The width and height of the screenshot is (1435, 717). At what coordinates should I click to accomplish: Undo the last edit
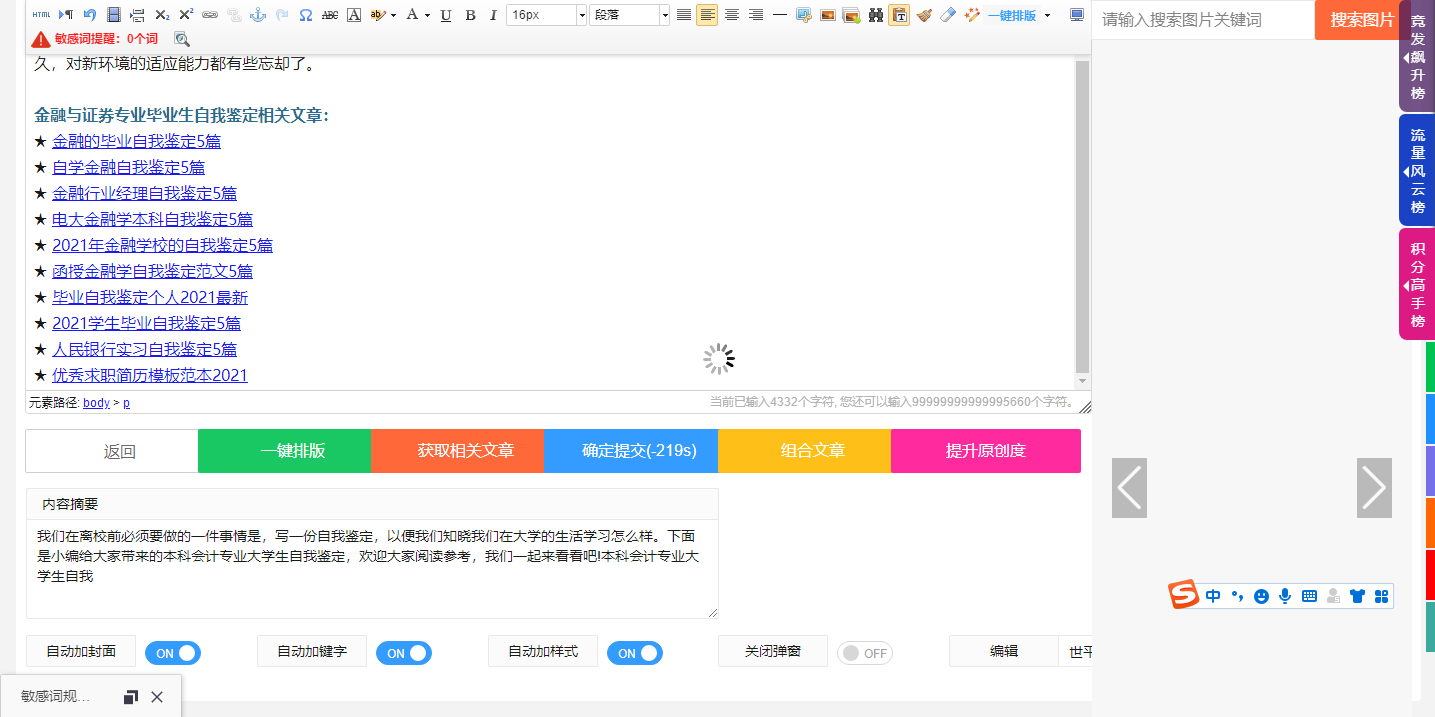[x=89, y=14]
